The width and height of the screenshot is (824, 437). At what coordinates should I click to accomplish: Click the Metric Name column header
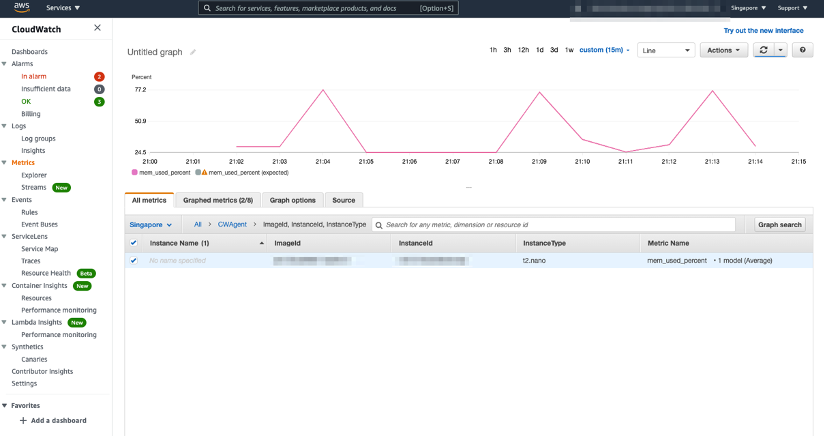point(668,243)
